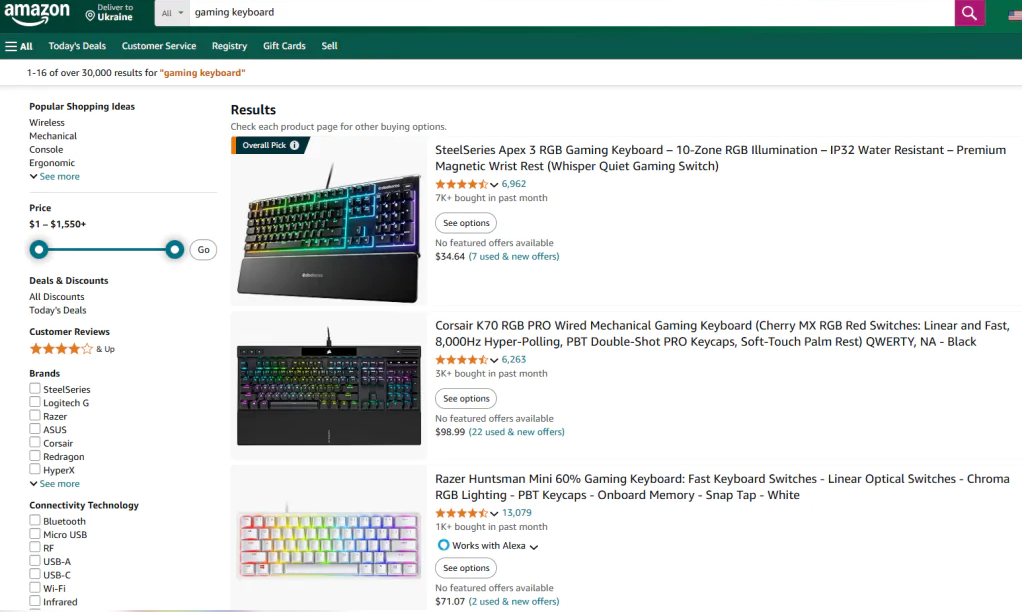Screen dimensions: 1022x612
Task: Open Today's Deals in navigation bar
Action: click(77, 46)
